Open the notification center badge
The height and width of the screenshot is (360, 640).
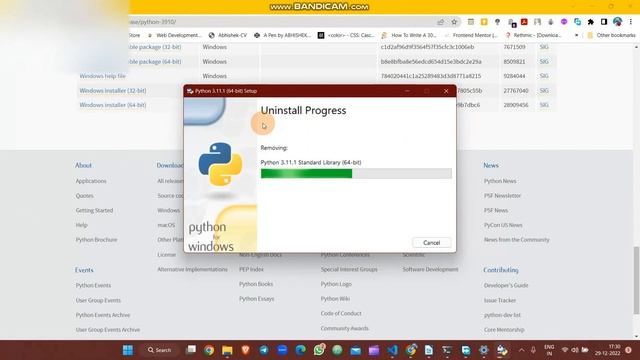(x=629, y=350)
